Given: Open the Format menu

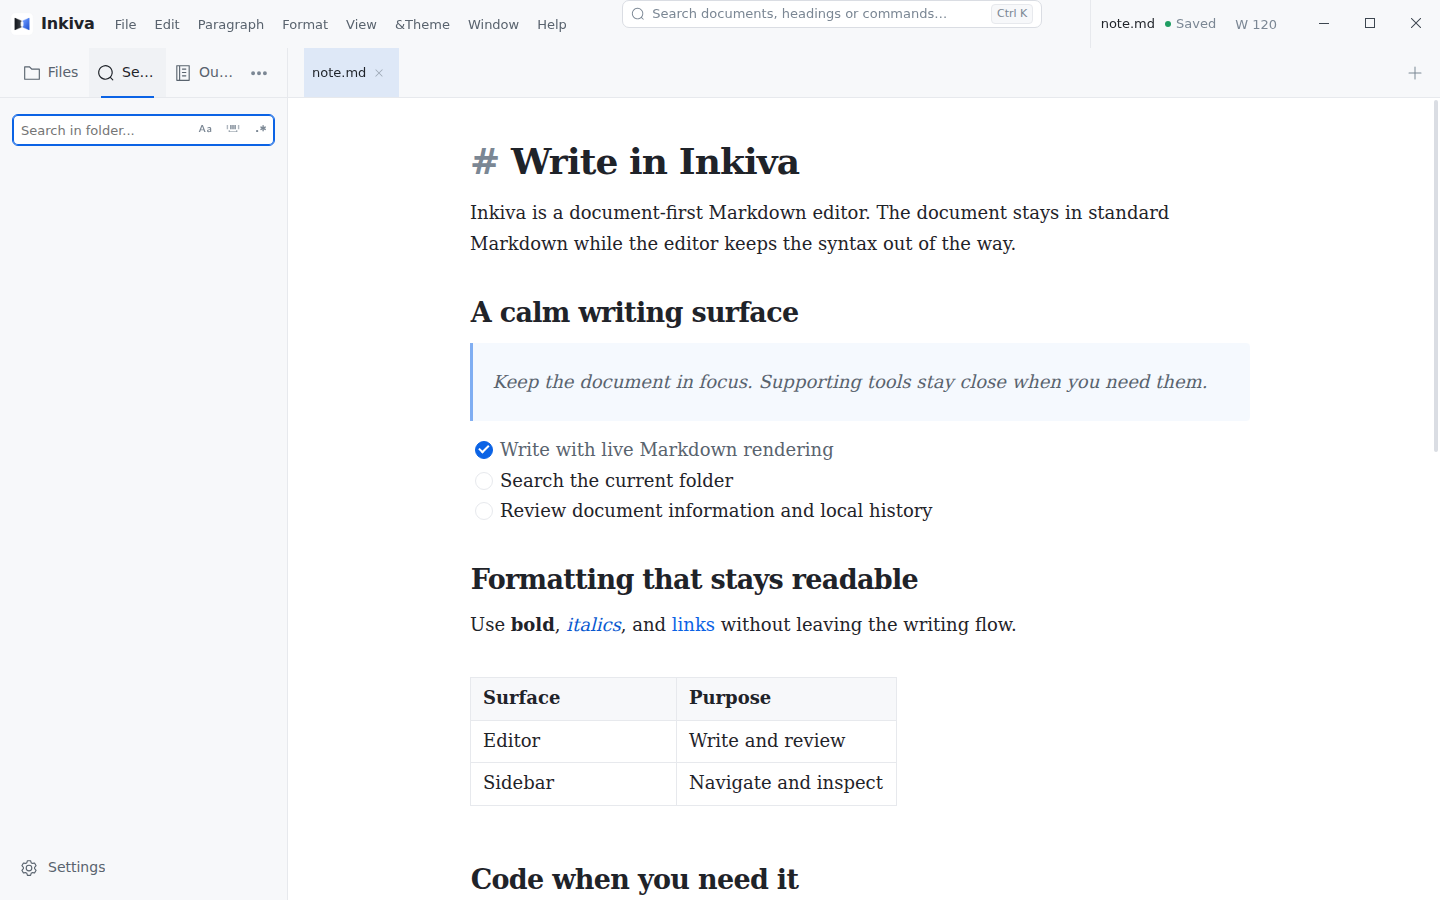Looking at the screenshot, I should 305,24.
